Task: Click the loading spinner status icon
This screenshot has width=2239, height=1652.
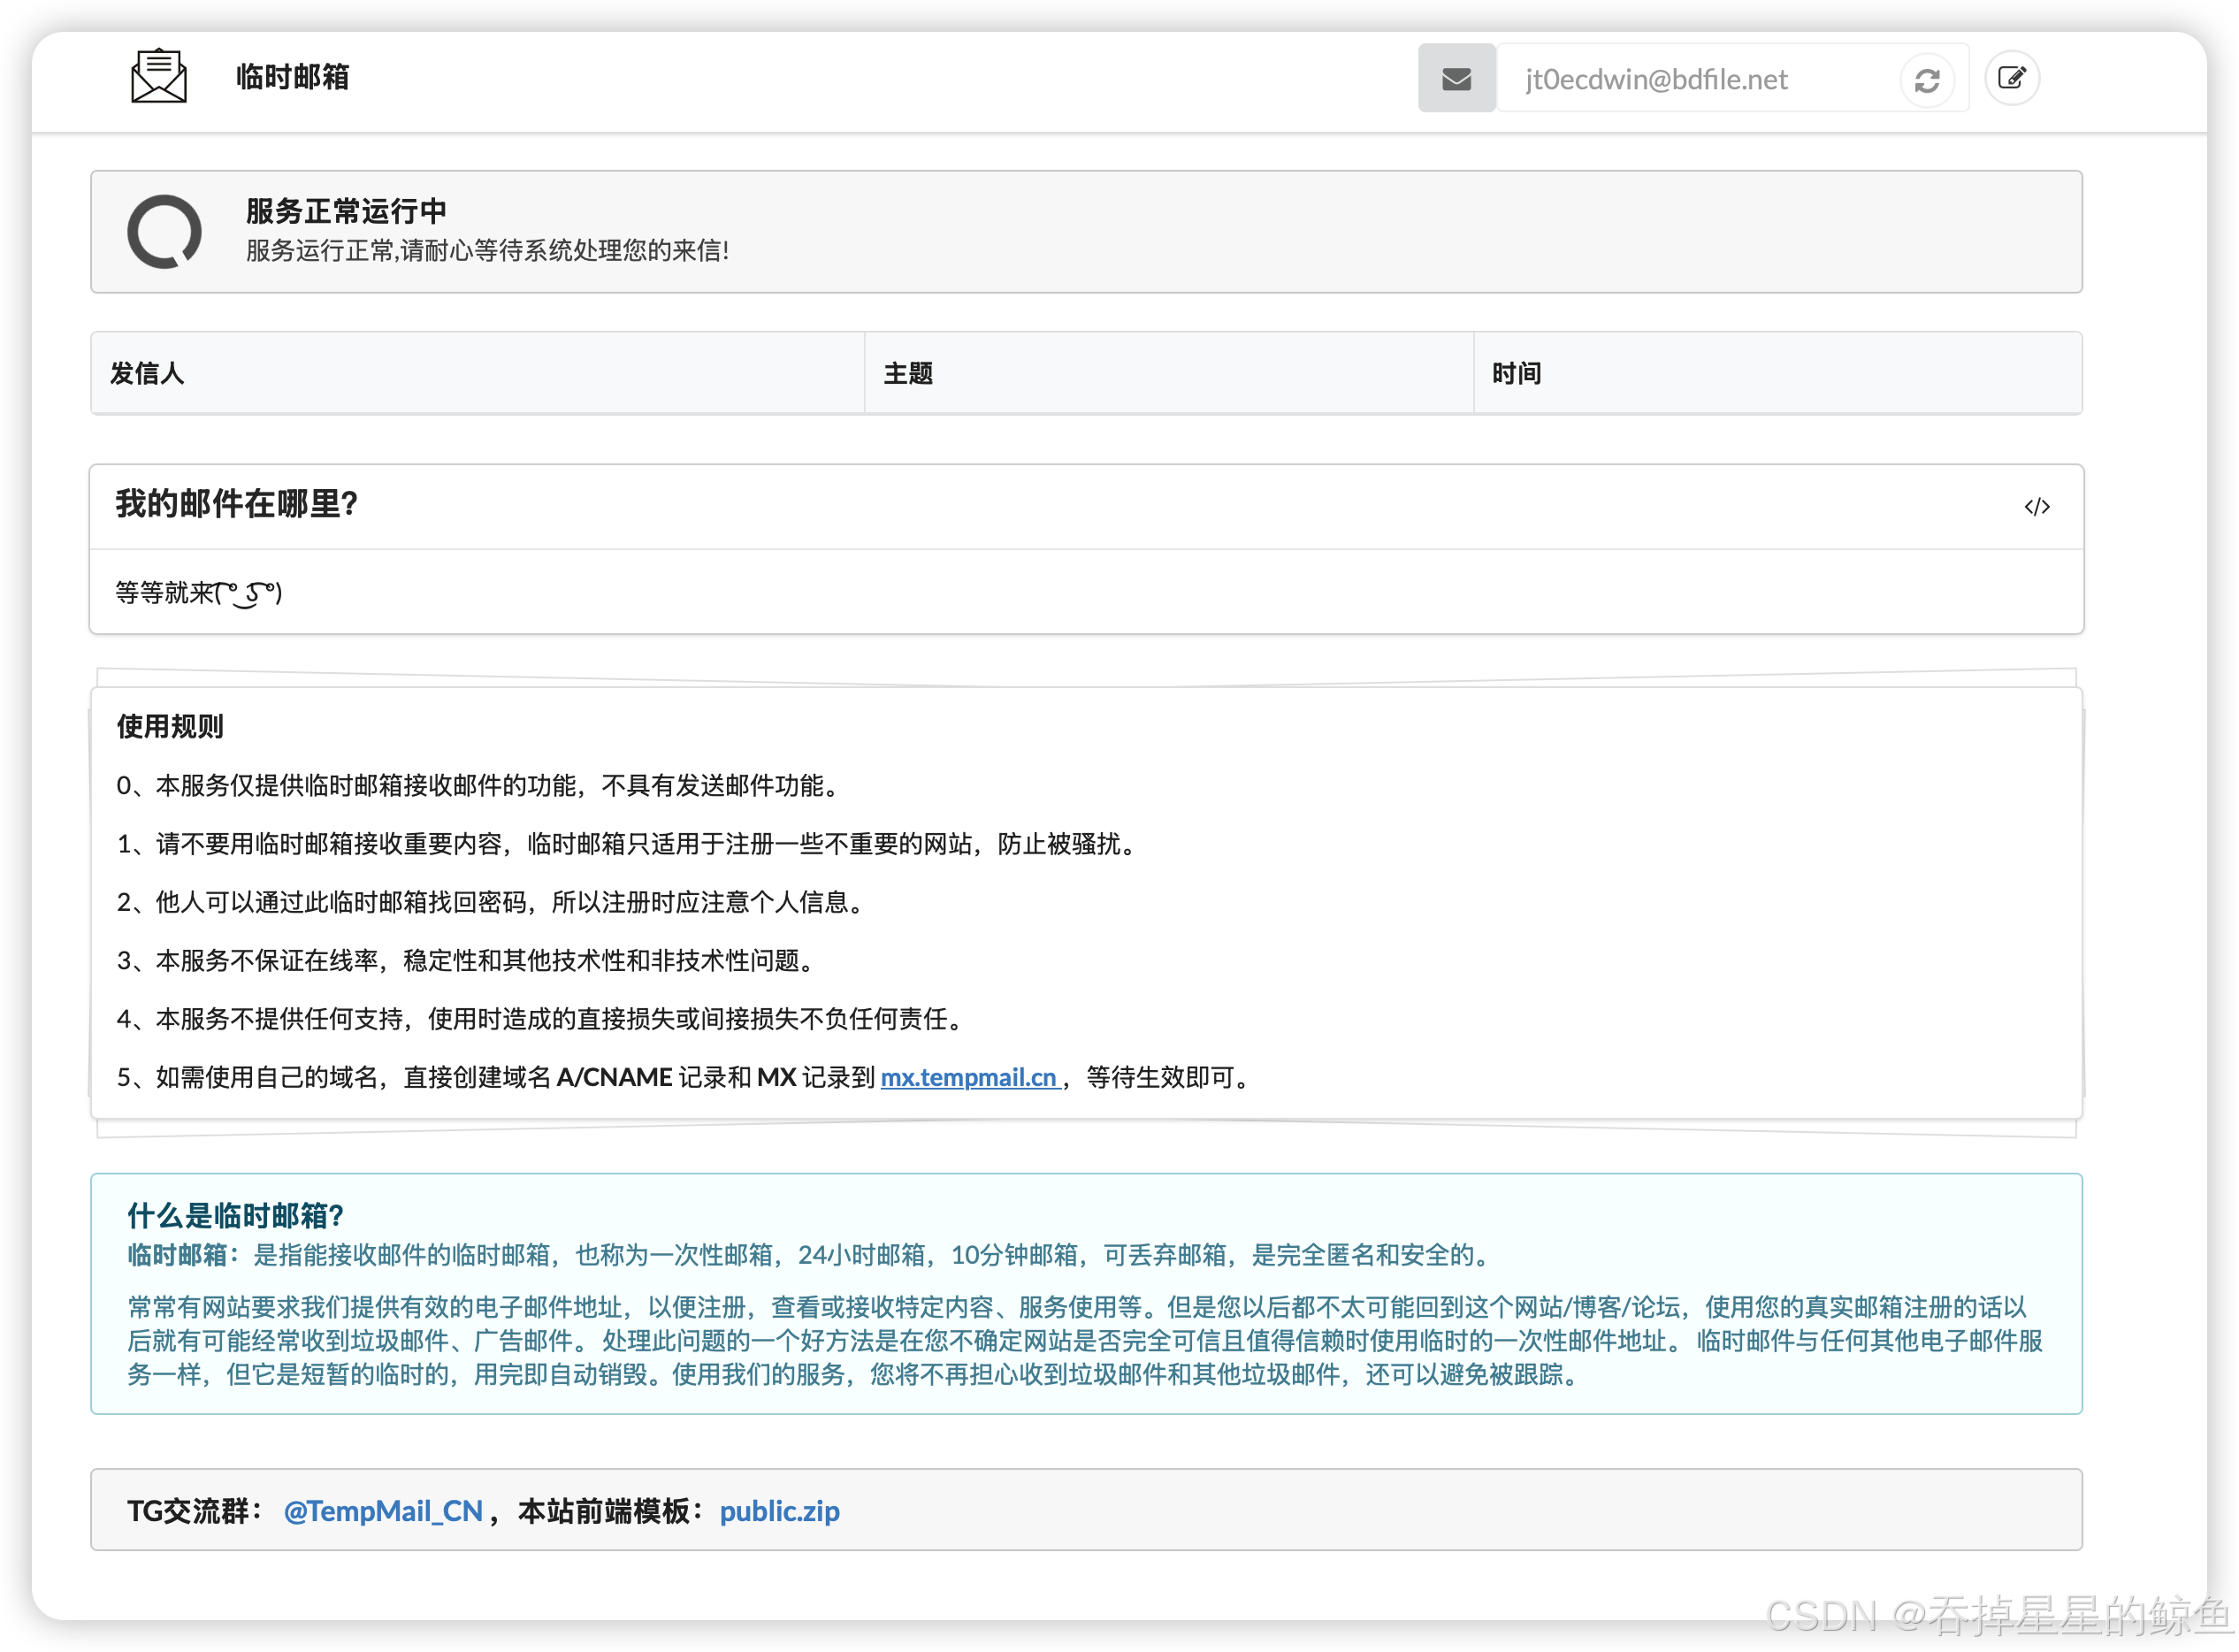Action: [164, 232]
